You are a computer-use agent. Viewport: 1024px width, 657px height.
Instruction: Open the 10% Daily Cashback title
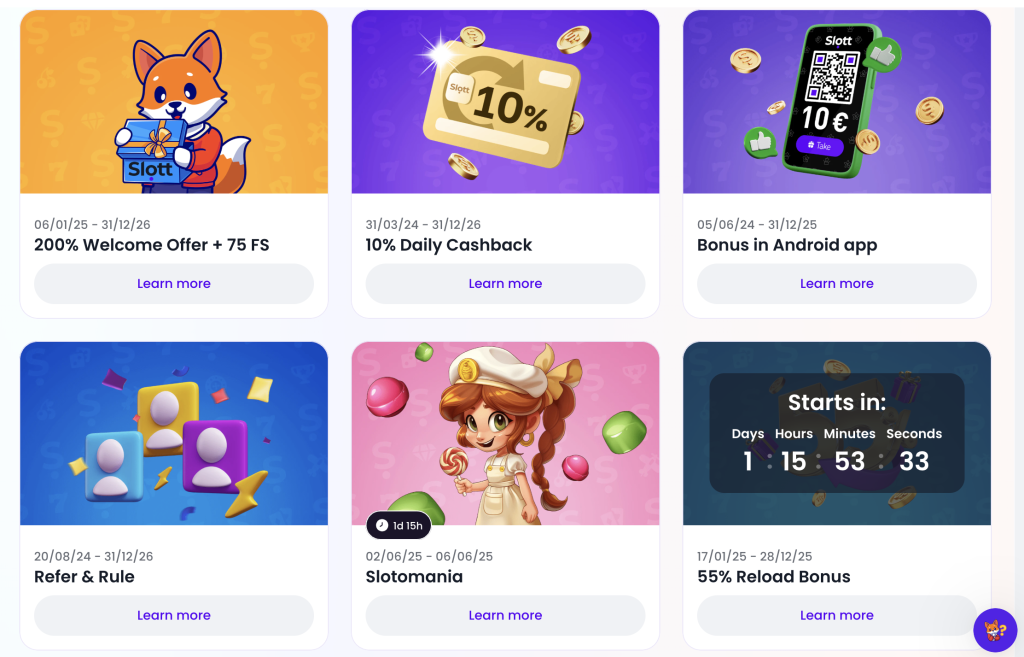tap(449, 245)
